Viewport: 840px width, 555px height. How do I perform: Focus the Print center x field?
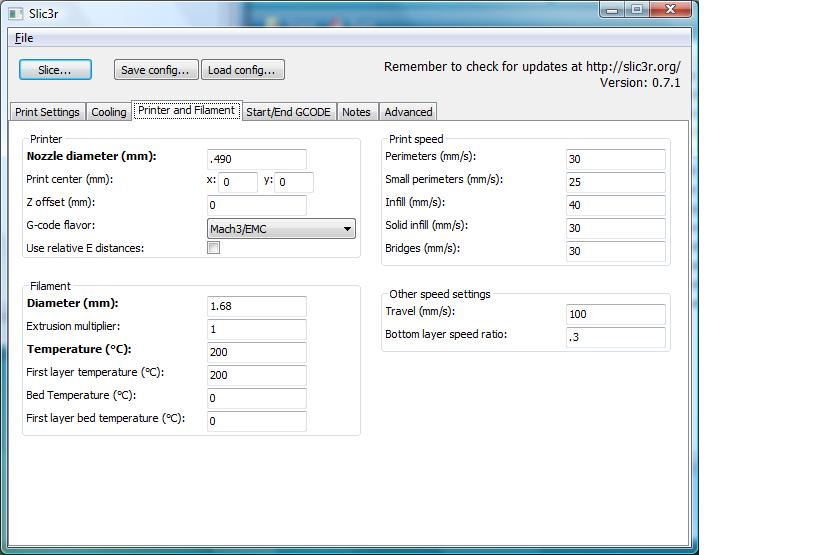(238, 183)
